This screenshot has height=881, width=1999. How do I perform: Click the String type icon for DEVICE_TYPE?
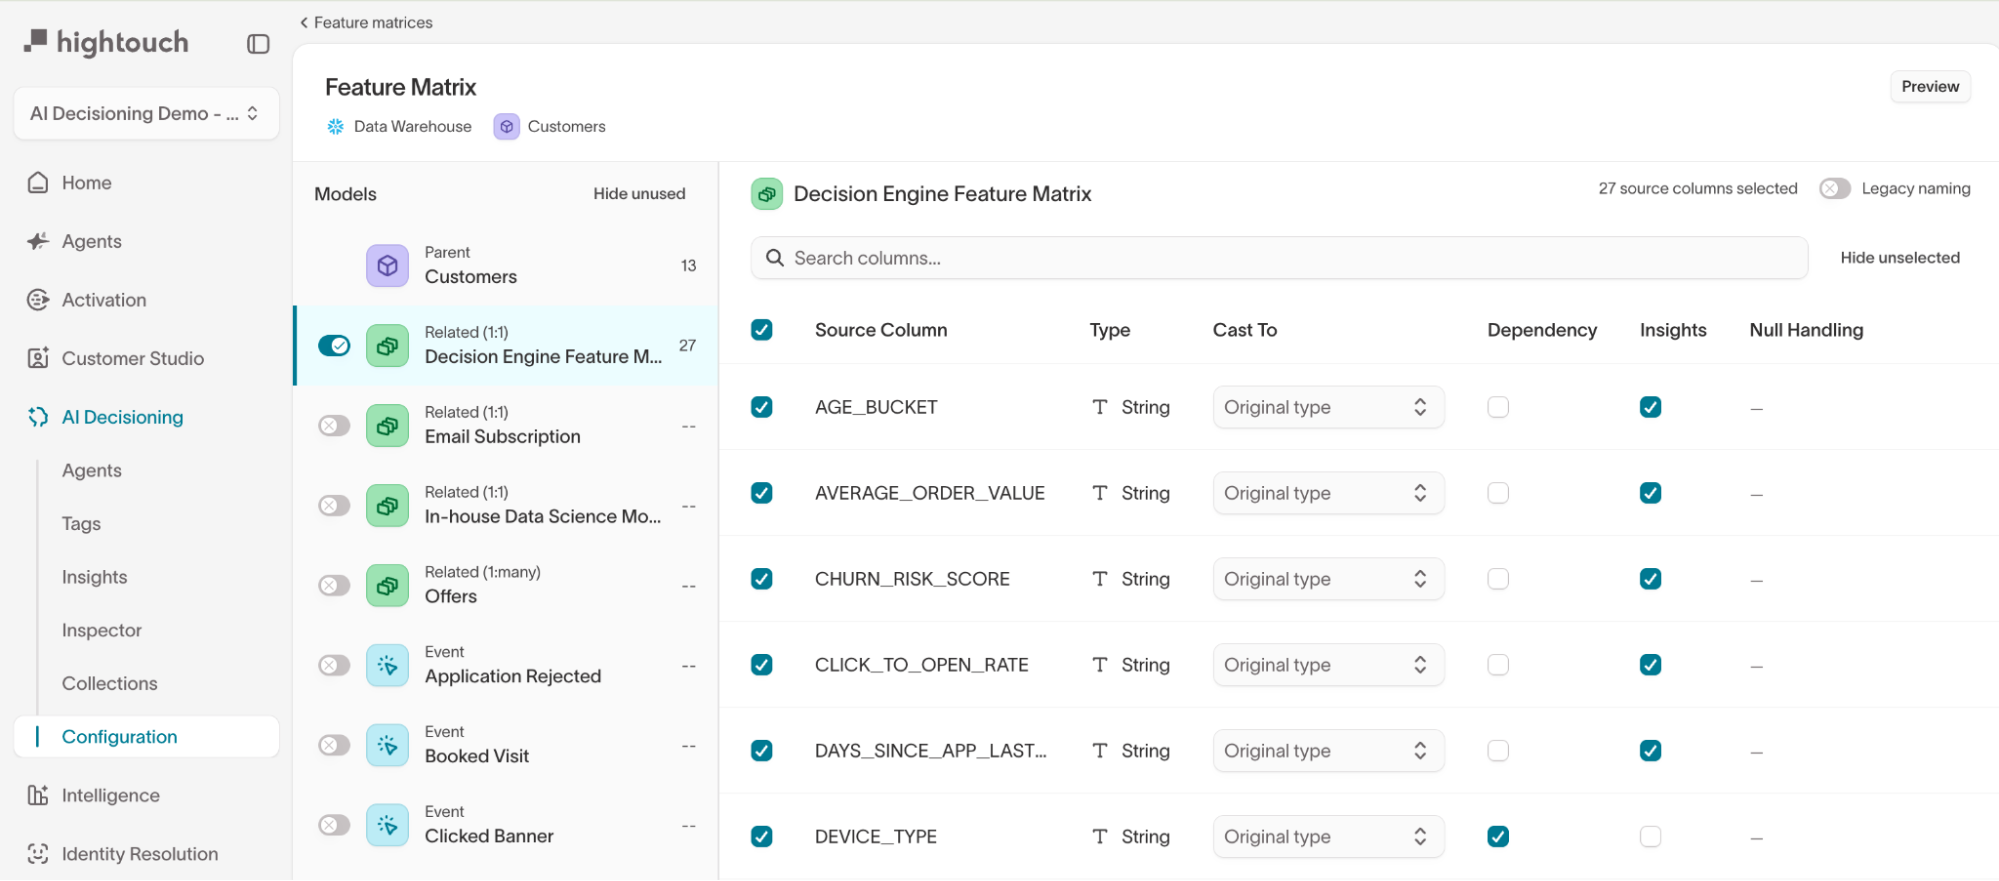(1100, 837)
